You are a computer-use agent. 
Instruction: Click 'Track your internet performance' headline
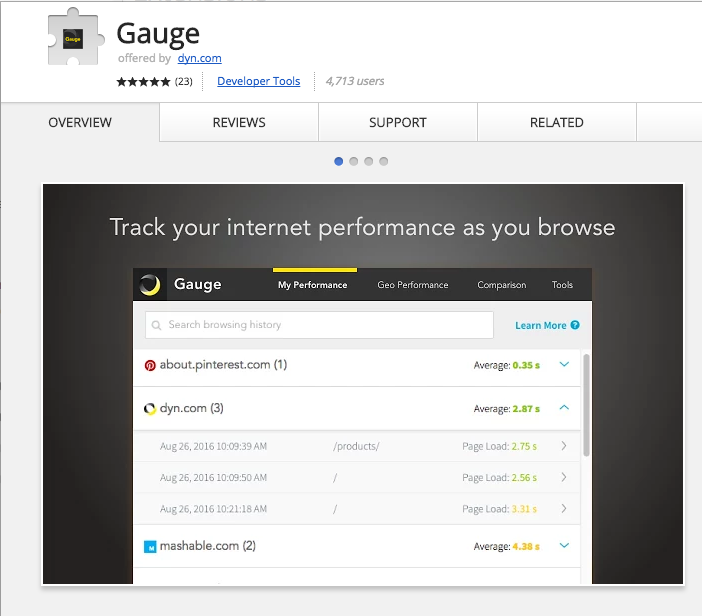[362, 227]
